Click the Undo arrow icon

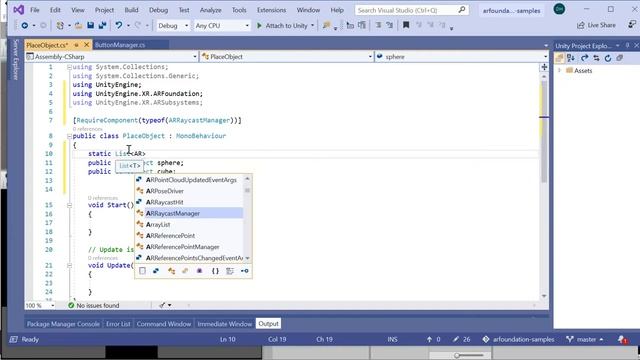[x=119, y=25]
